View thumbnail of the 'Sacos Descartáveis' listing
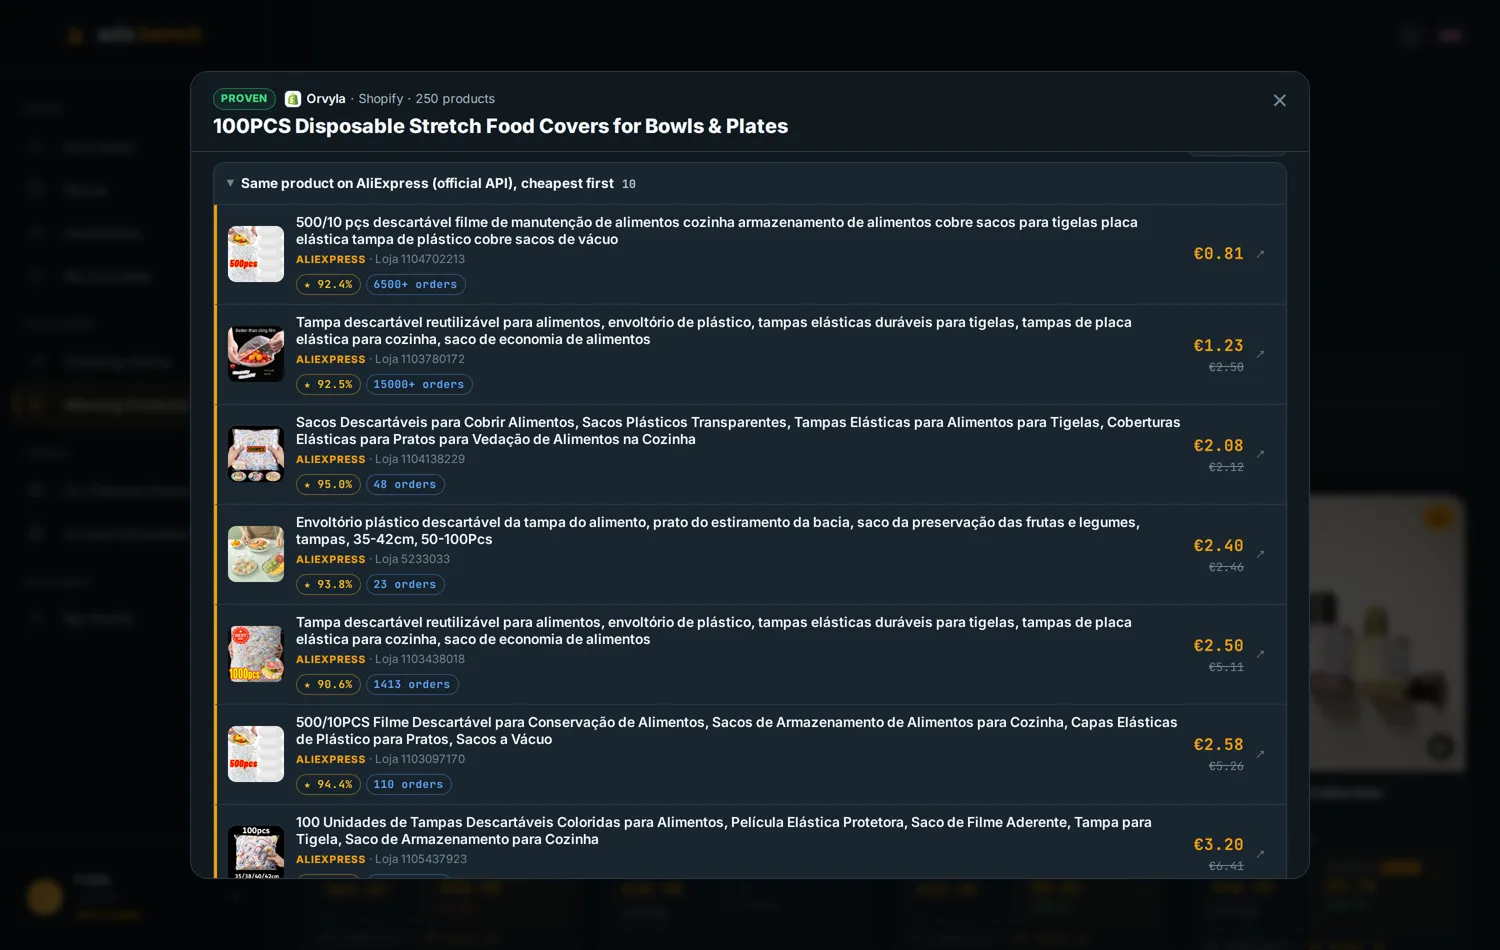The image size is (1500, 950). point(256,454)
